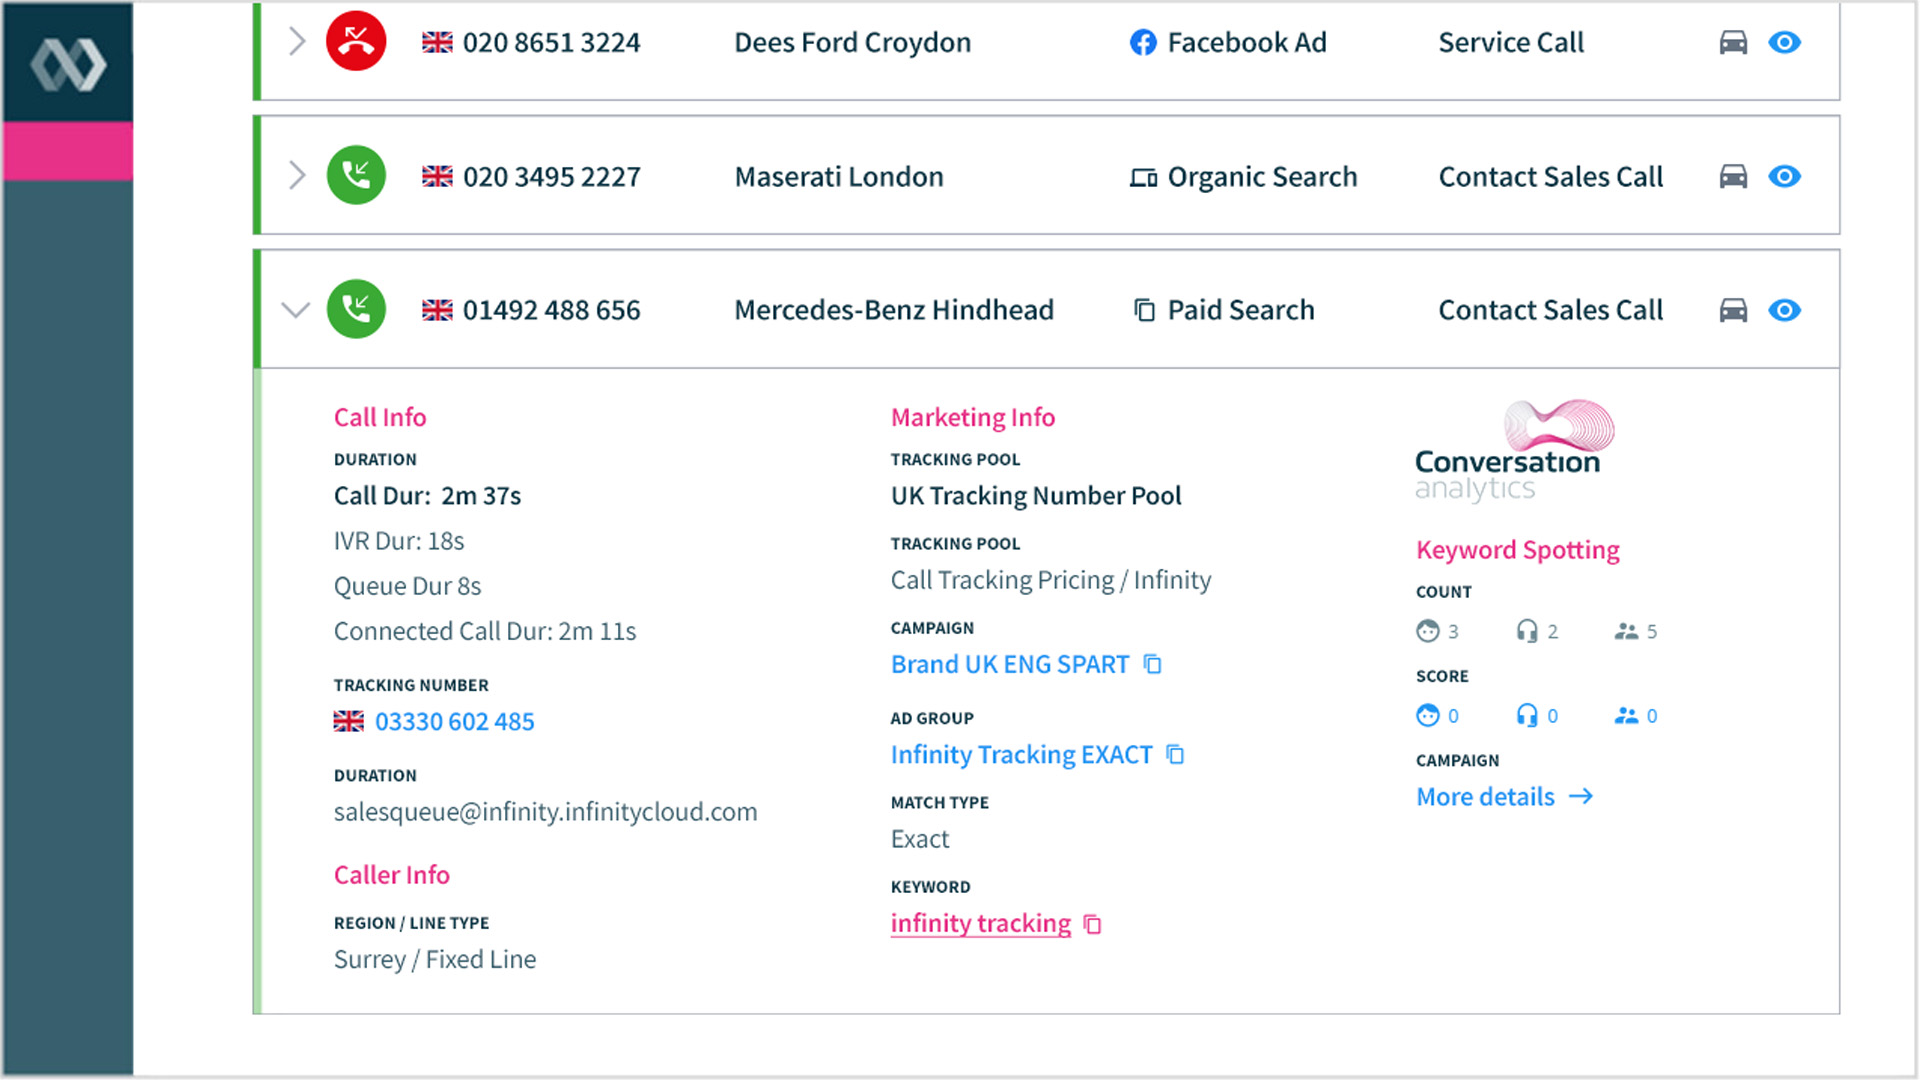The width and height of the screenshot is (1920, 1080).
Task: Click the IVR Dur: 18s value
Action: [399, 542]
